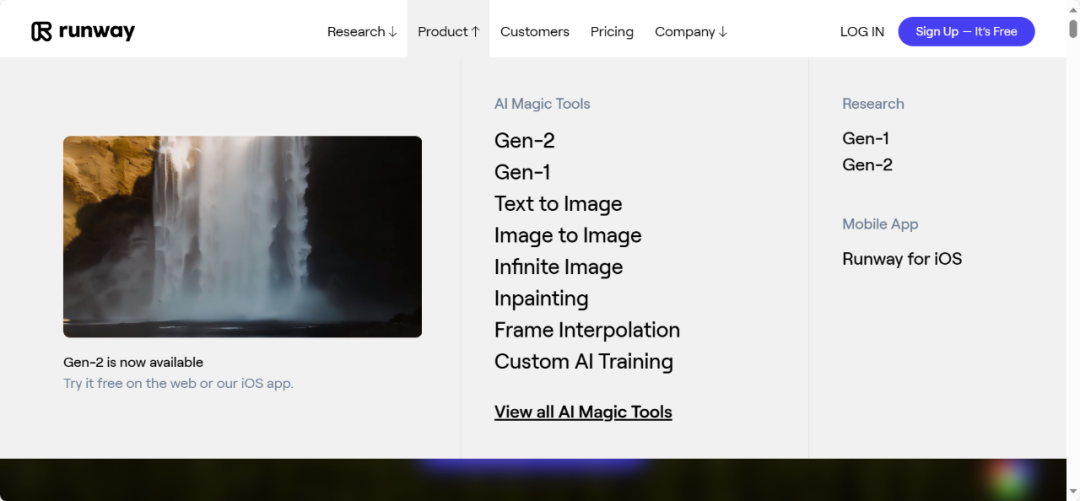The width and height of the screenshot is (1080, 501).
Task: Click the 'Gen-2 is now available' text
Action: click(133, 362)
